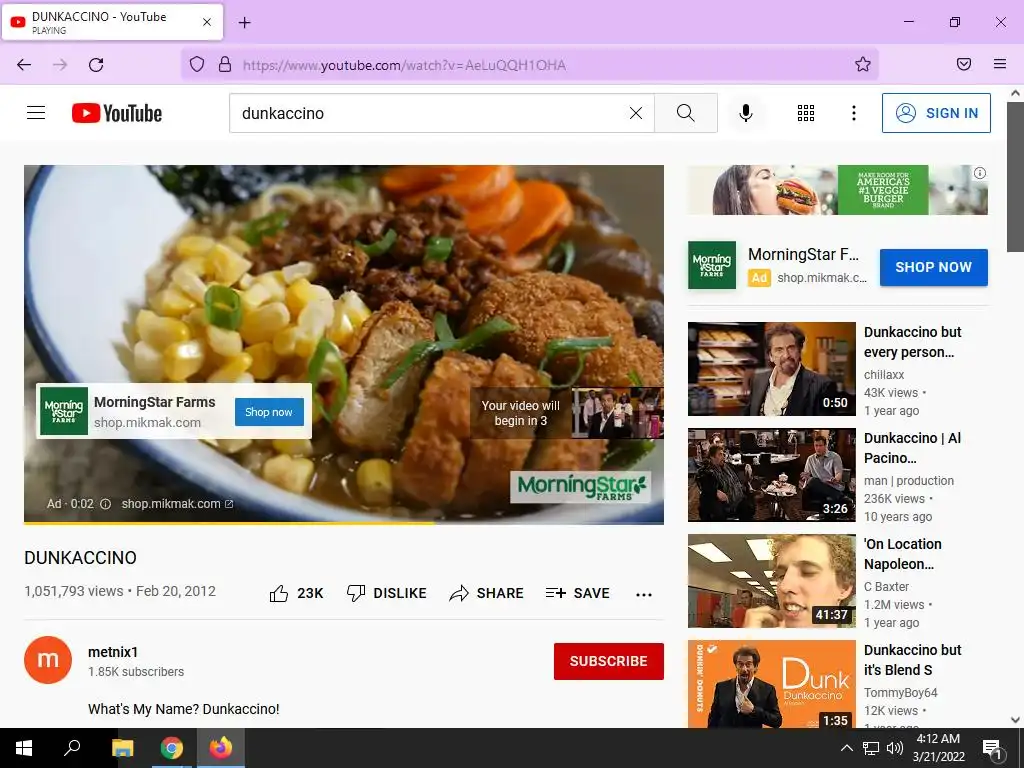The image size is (1024, 768).
Task: Visit shop.mikmak.com link in player
Action: coord(177,504)
